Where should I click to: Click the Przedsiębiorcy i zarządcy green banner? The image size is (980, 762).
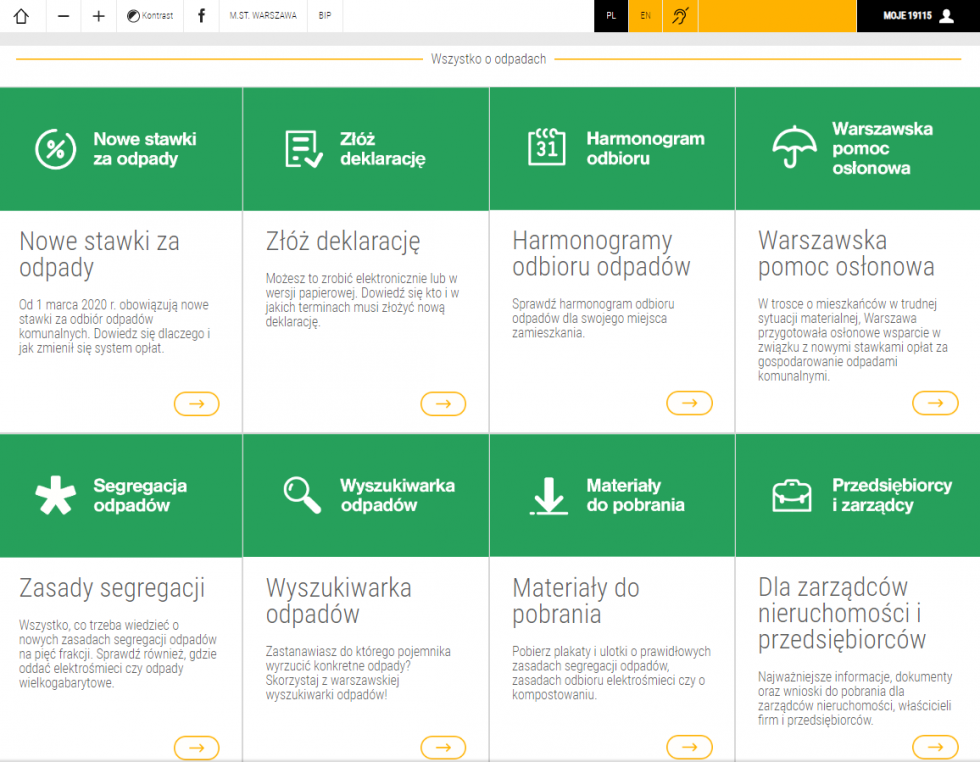pos(858,495)
